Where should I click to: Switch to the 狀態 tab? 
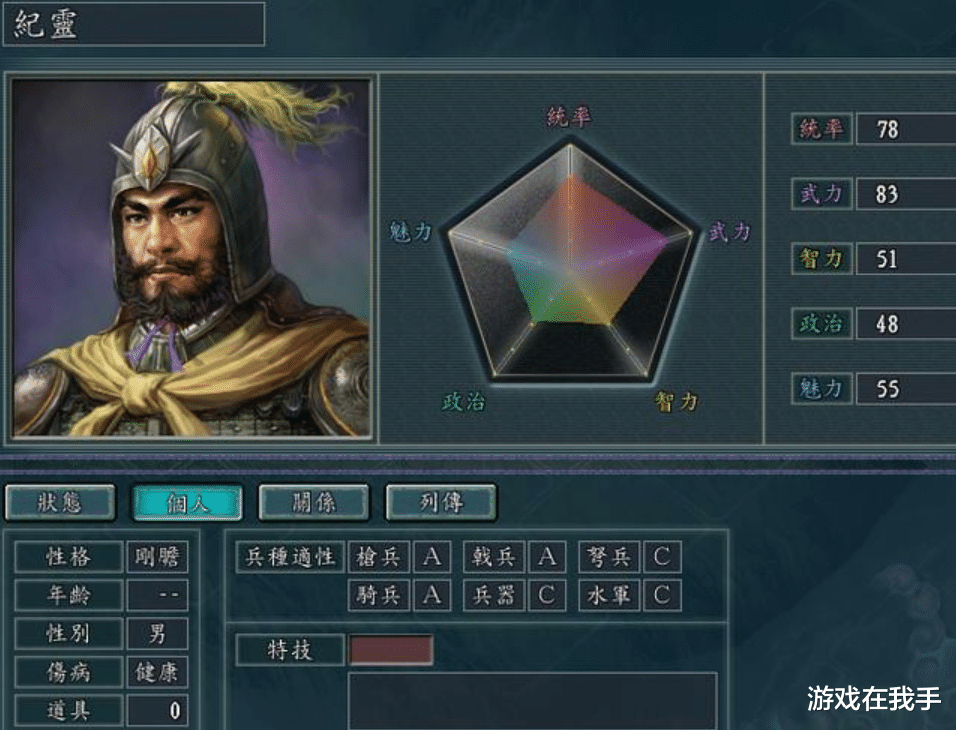pos(60,503)
